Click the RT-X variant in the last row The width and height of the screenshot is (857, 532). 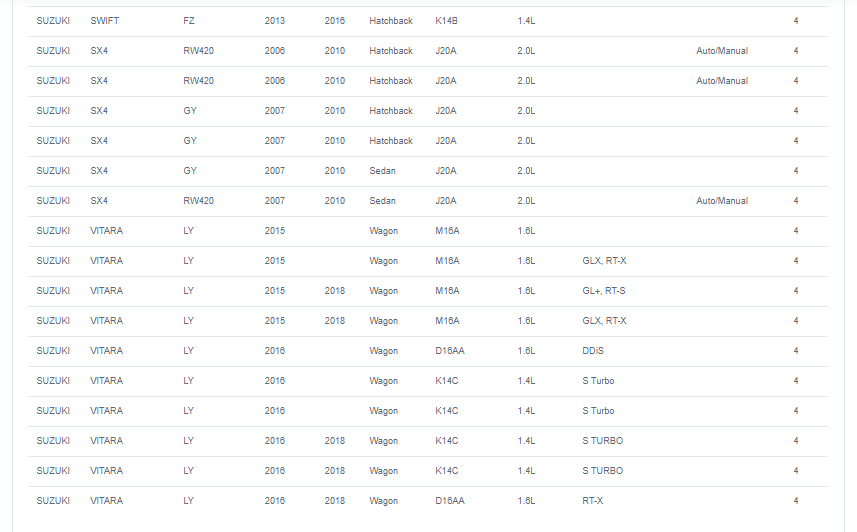[x=592, y=500]
